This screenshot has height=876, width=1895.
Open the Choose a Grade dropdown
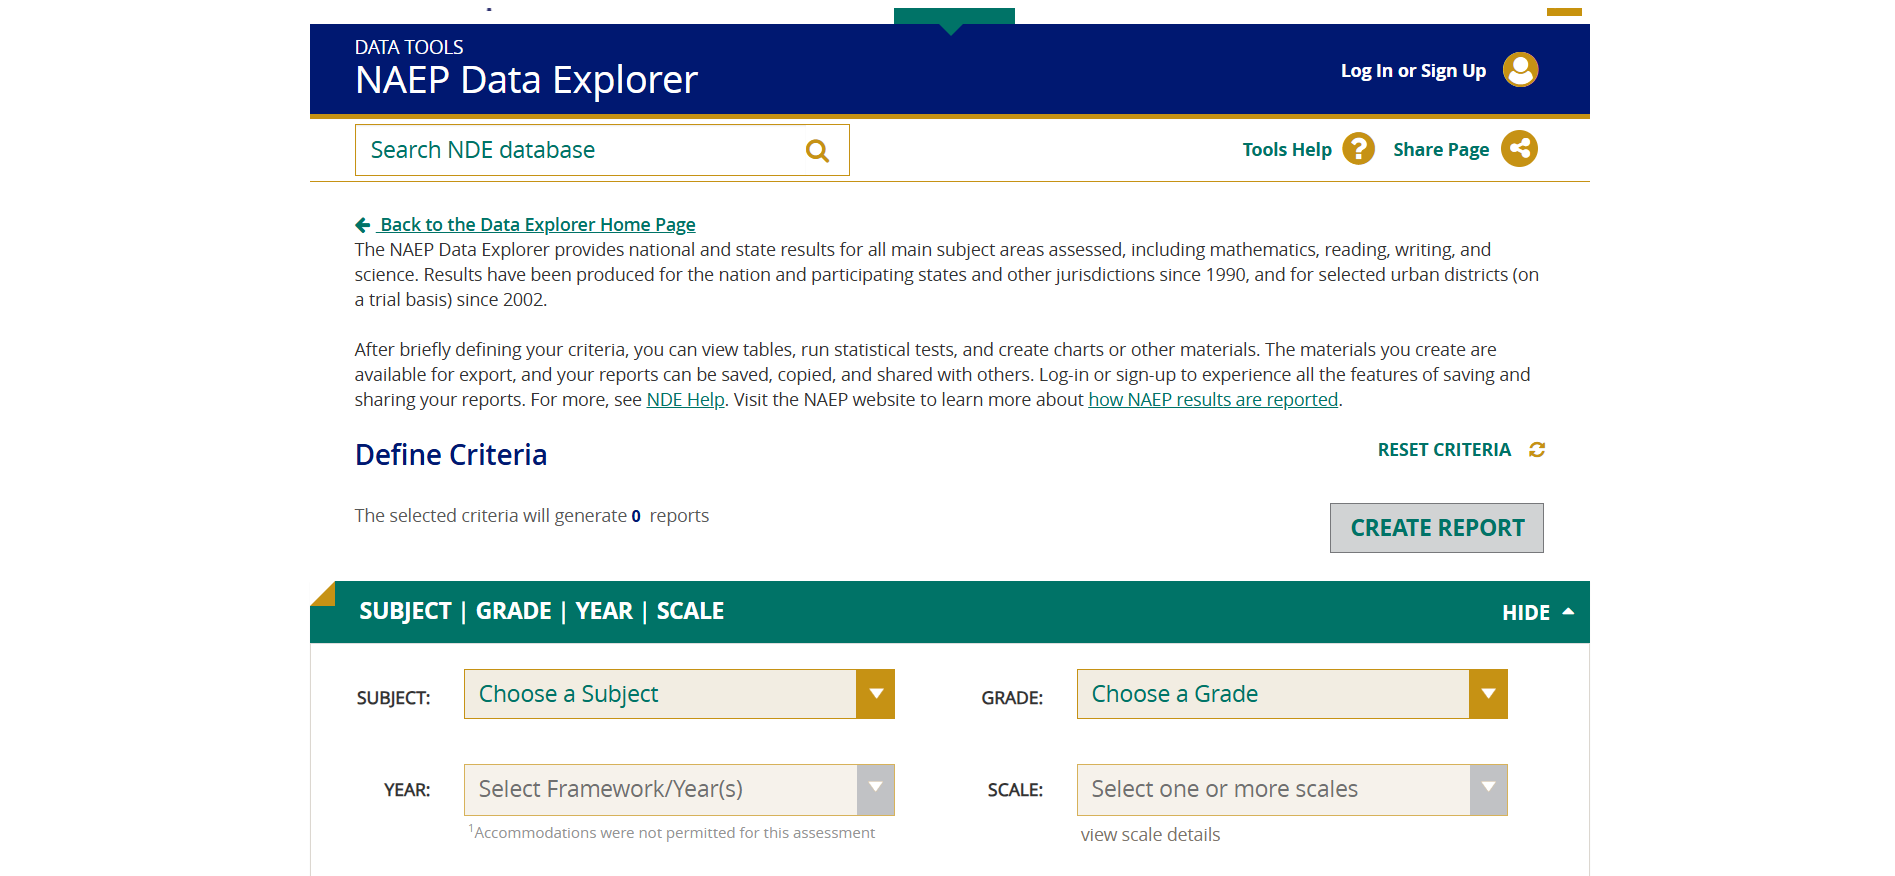pyautogui.click(x=1292, y=694)
